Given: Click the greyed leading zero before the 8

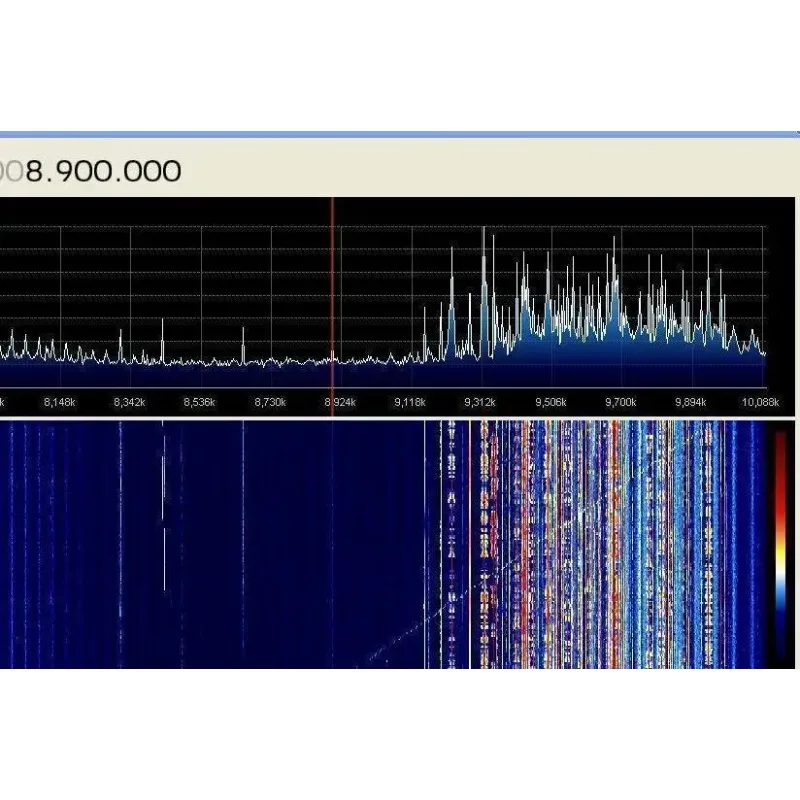Looking at the screenshot, I should pos(15,171).
